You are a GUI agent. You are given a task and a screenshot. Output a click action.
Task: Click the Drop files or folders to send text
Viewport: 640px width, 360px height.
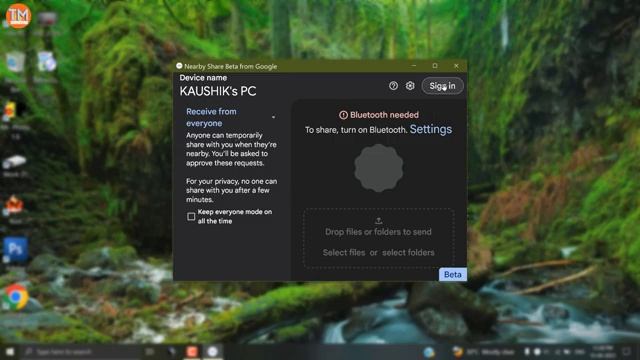coord(378,232)
